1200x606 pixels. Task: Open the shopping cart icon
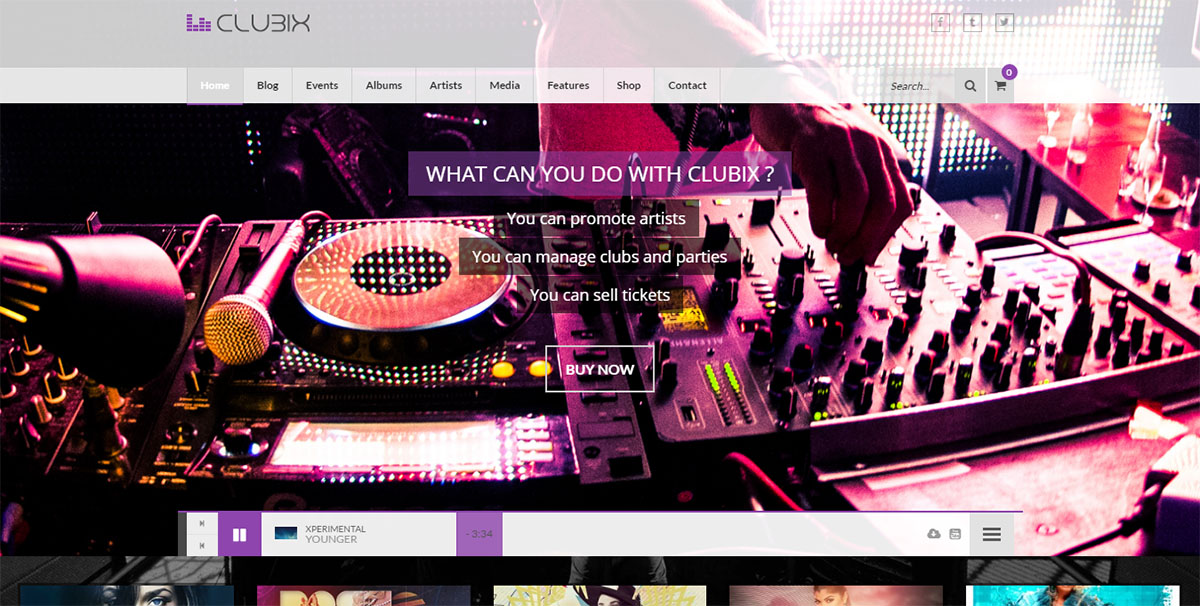pyautogui.click(x=1000, y=86)
